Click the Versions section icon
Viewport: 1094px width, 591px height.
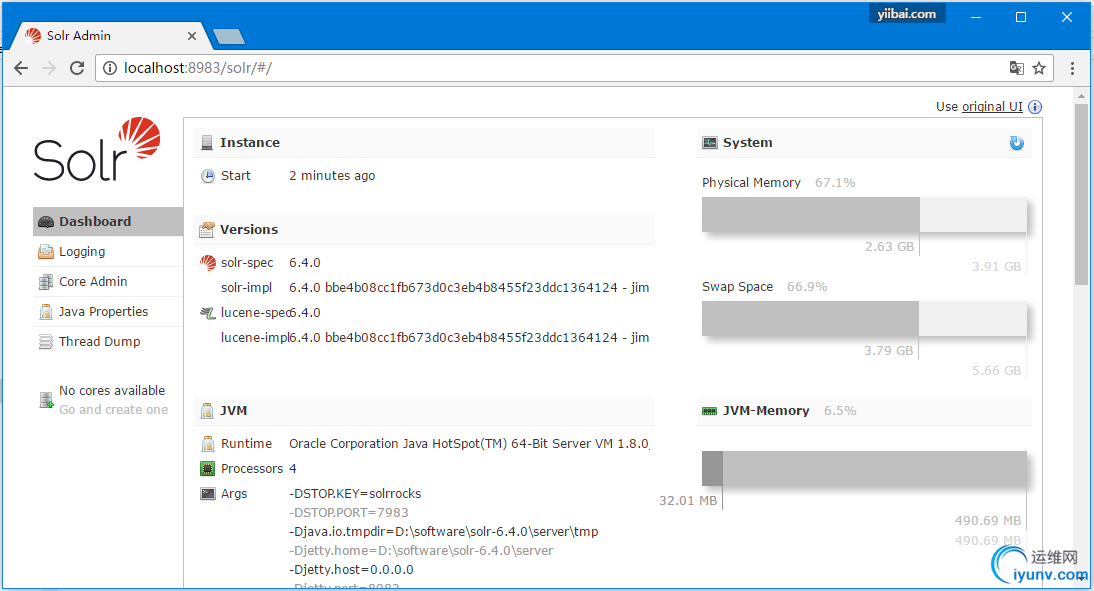pyautogui.click(x=207, y=230)
